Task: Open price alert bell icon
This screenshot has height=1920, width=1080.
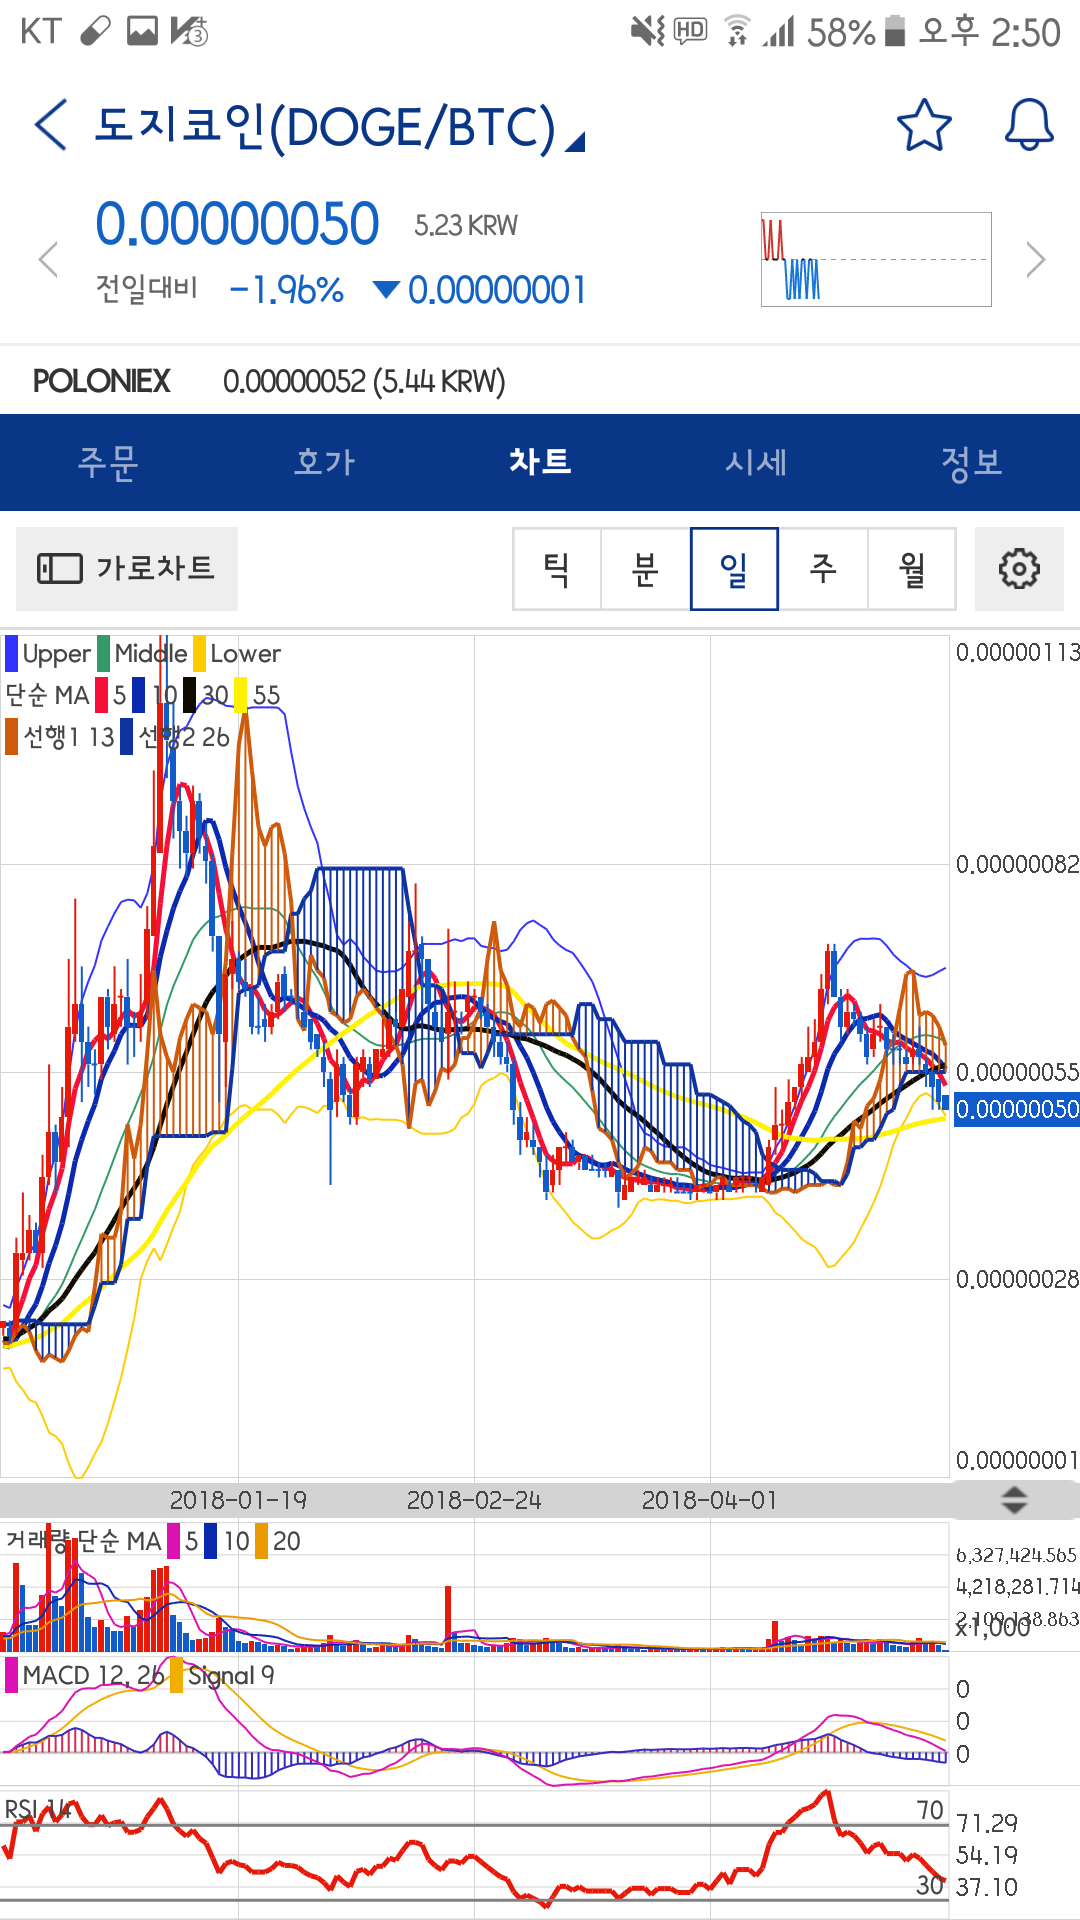Action: [x=1029, y=126]
